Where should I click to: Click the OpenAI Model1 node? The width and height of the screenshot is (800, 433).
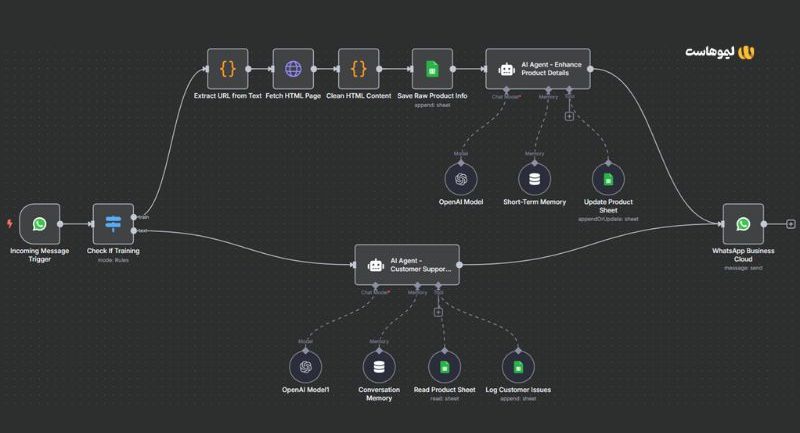(x=306, y=366)
